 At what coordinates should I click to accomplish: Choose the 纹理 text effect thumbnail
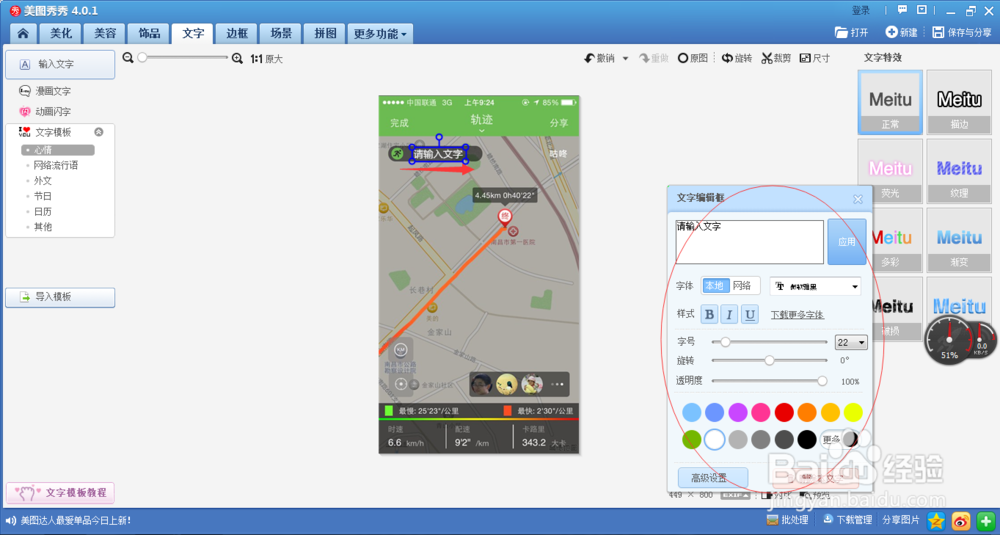pos(959,171)
